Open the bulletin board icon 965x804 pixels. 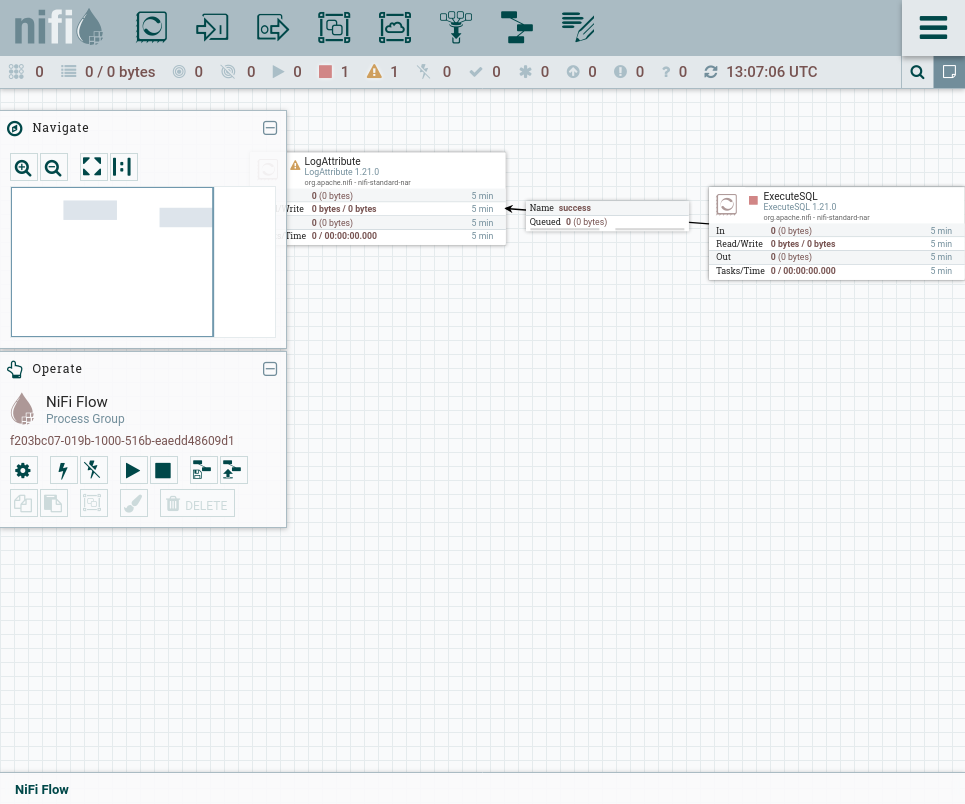click(949, 72)
